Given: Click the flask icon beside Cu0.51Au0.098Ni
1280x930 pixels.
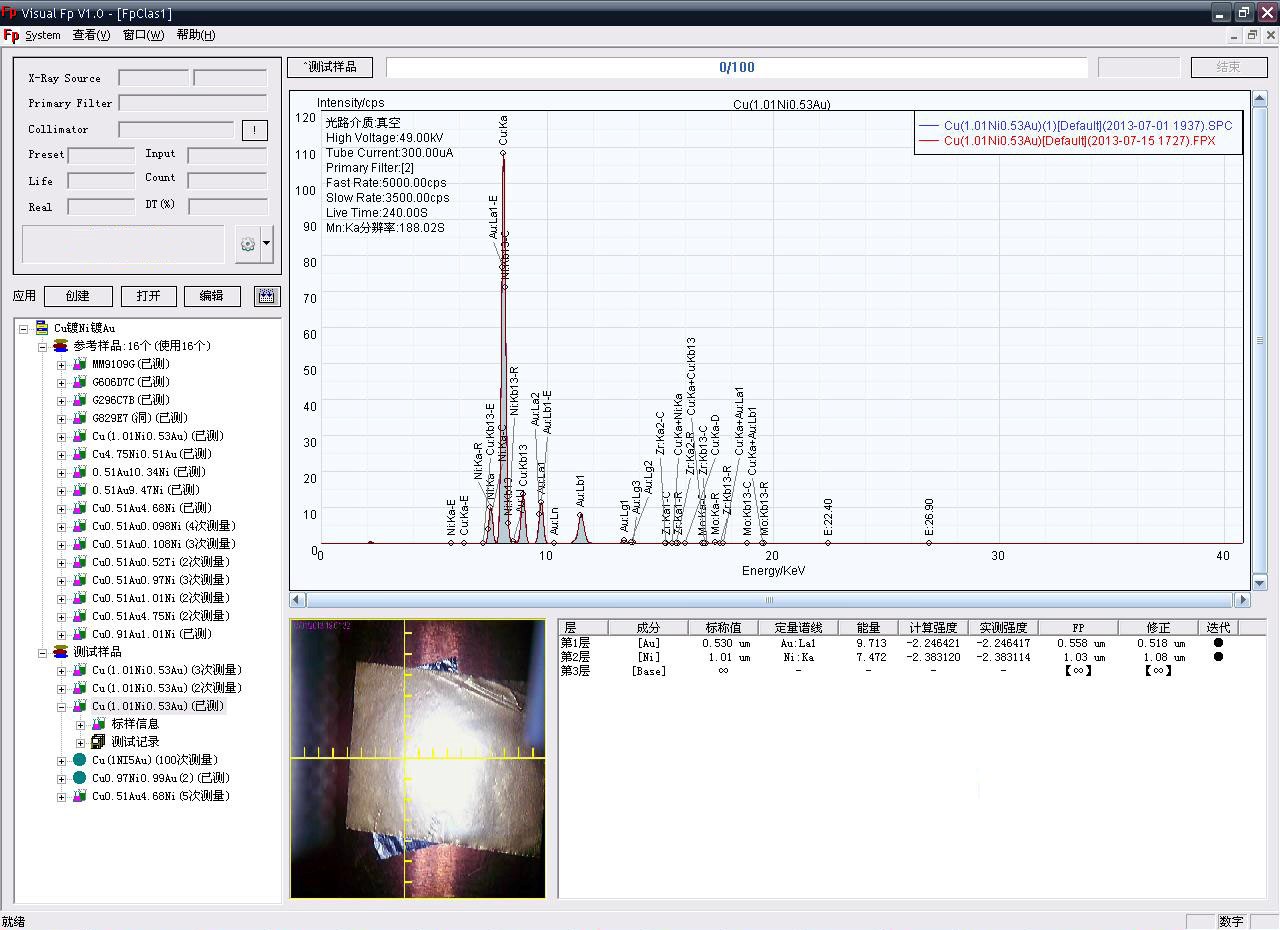Looking at the screenshot, I should pyautogui.click(x=80, y=526).
